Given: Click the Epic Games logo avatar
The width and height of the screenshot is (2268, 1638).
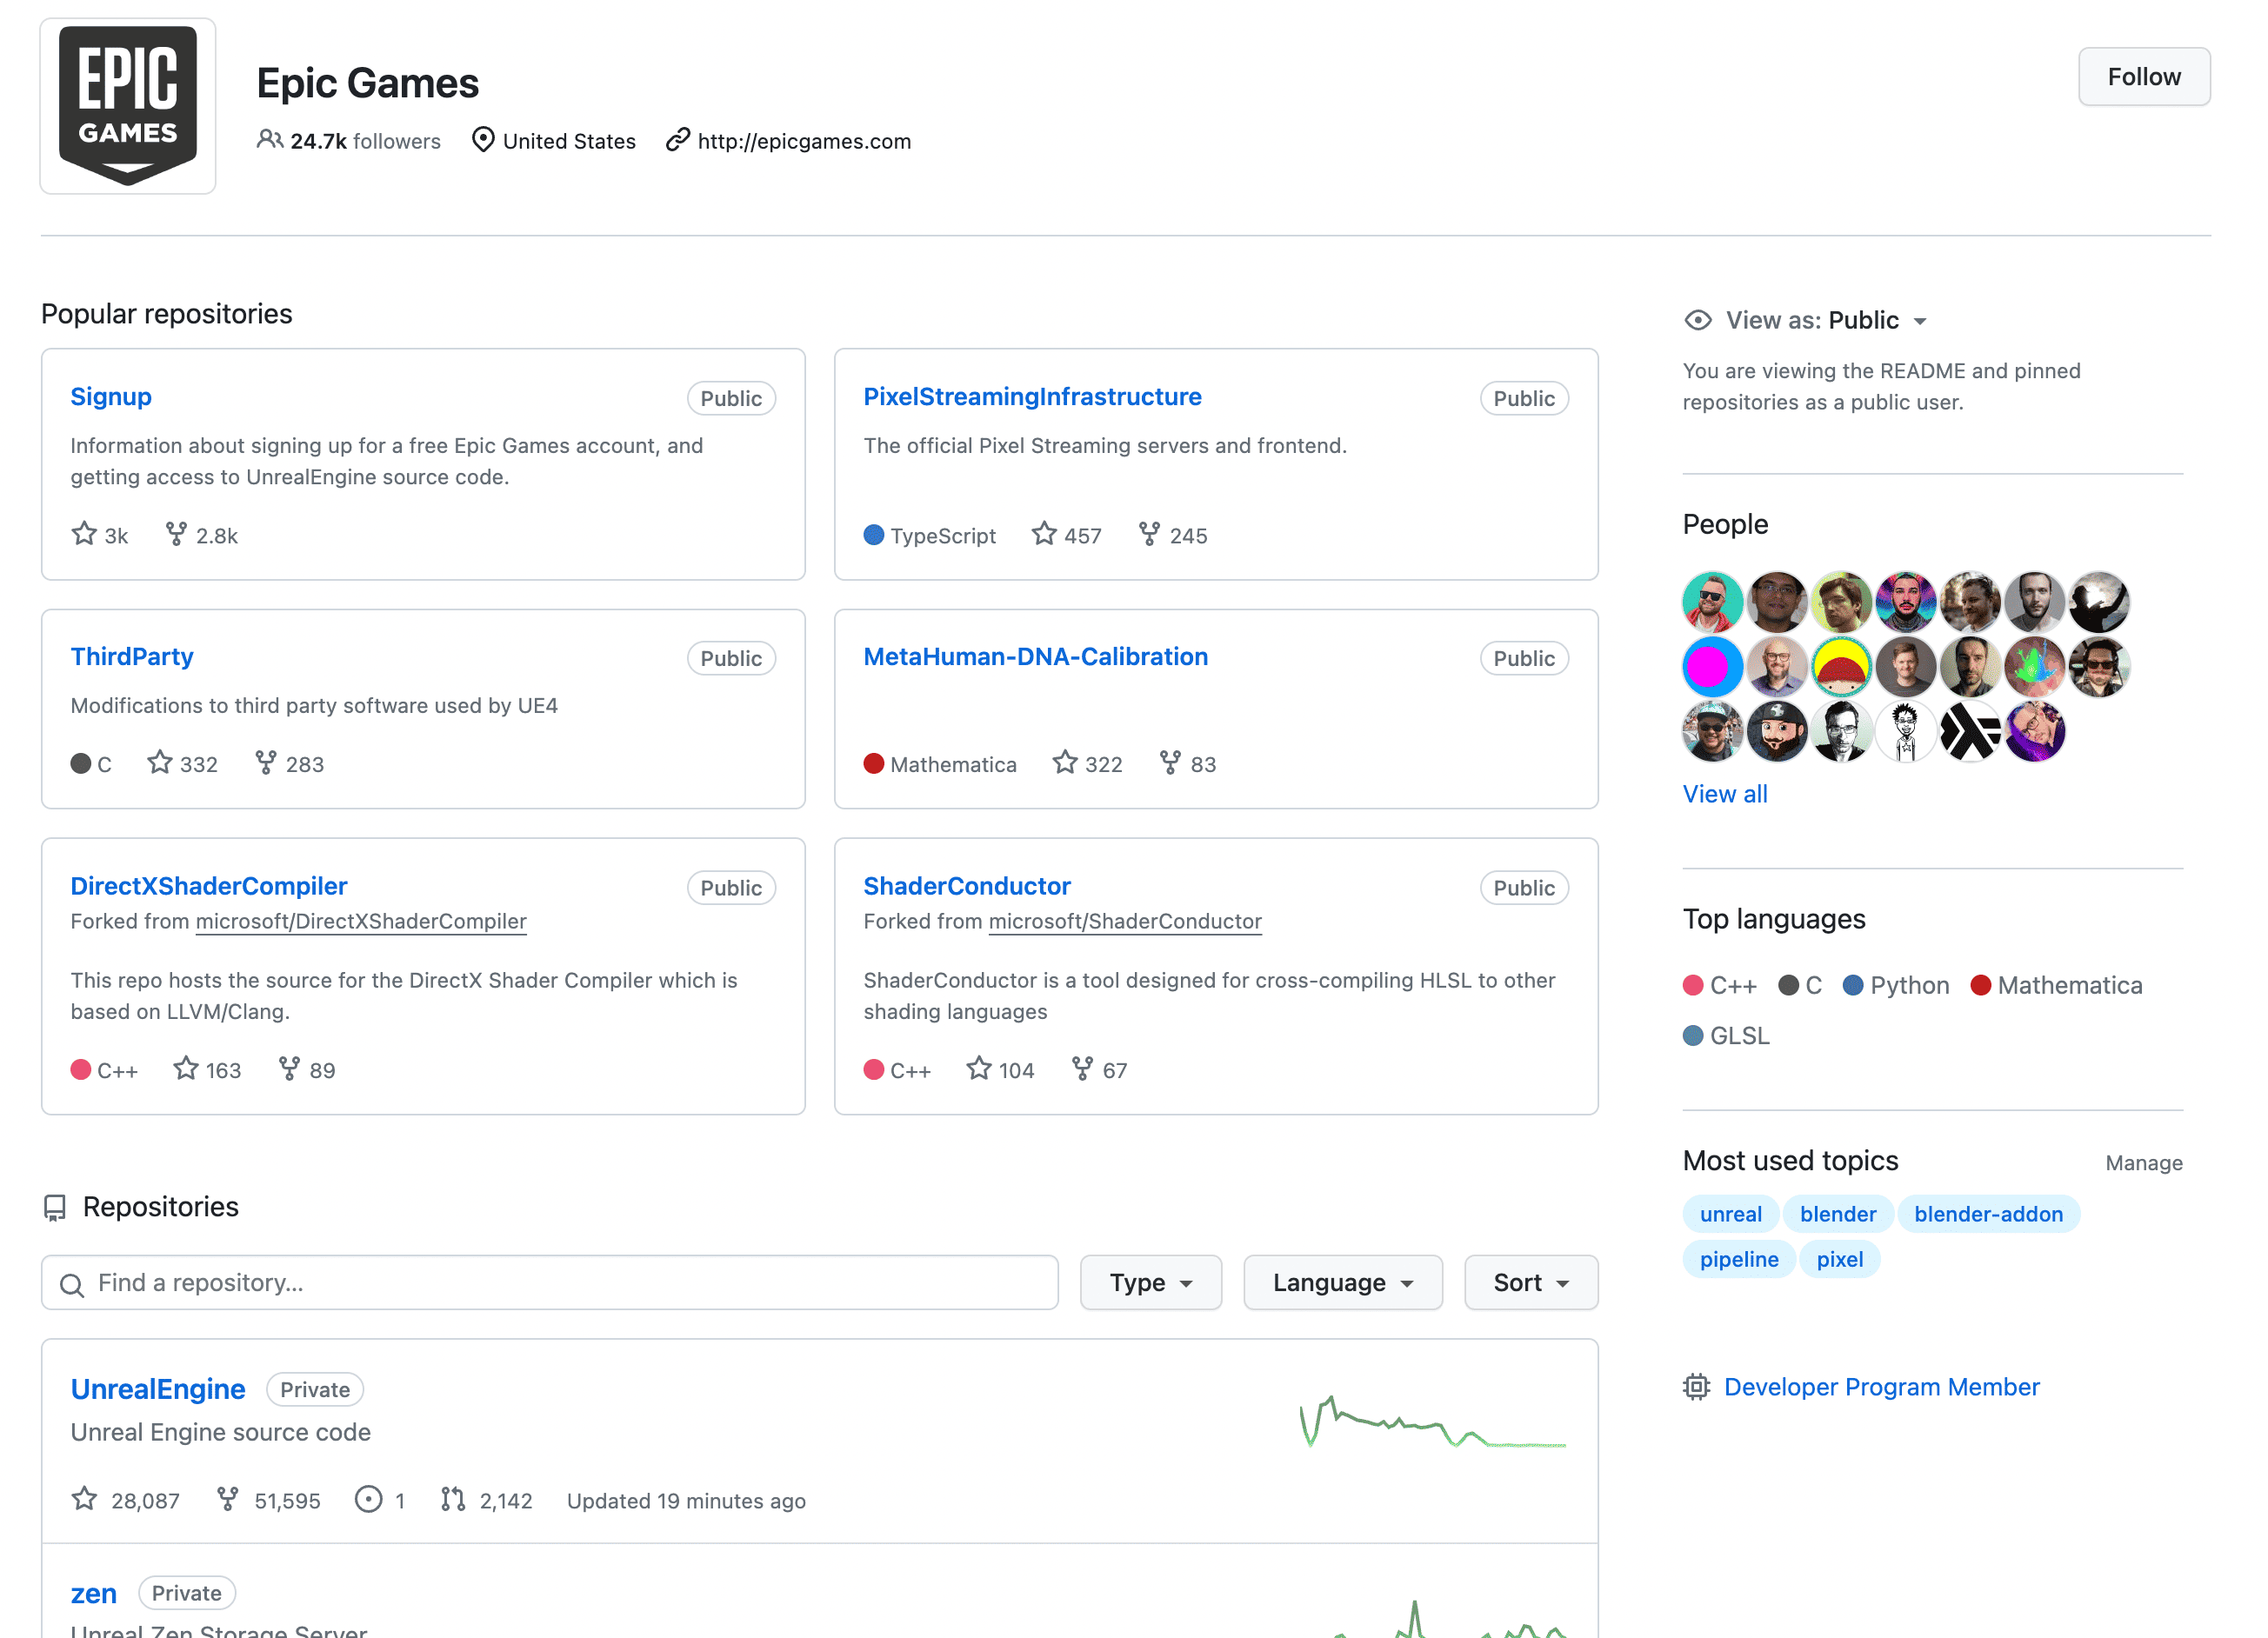Looking at the screenshot, I should [x=128, y=106].
